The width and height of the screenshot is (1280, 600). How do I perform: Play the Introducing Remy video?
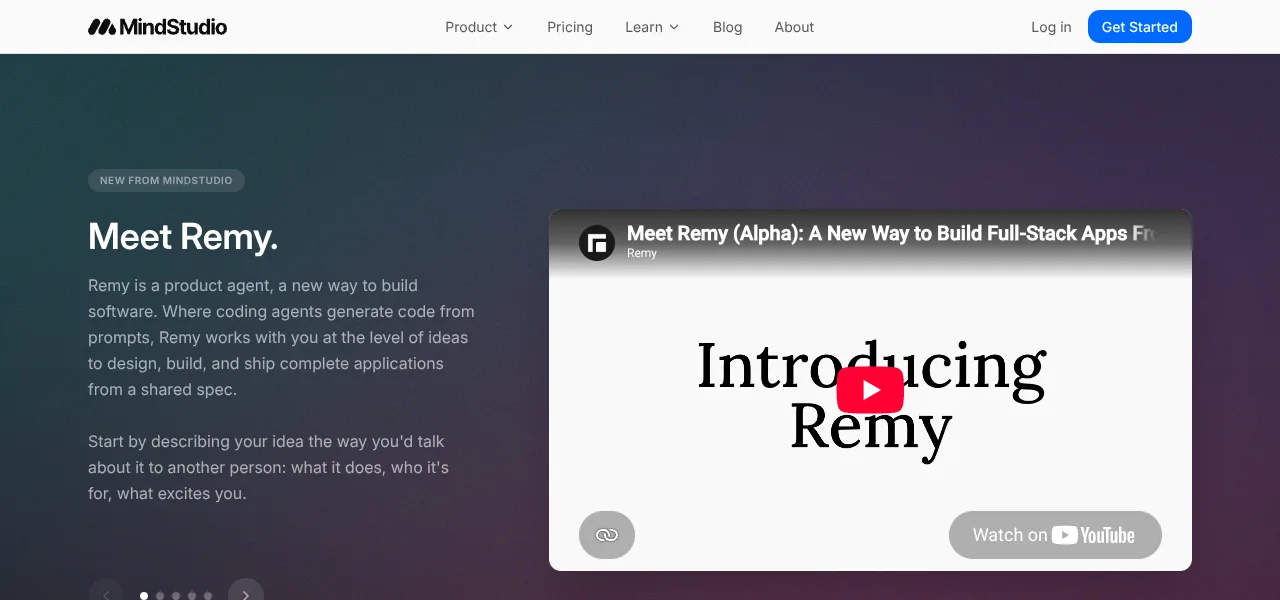870,390
